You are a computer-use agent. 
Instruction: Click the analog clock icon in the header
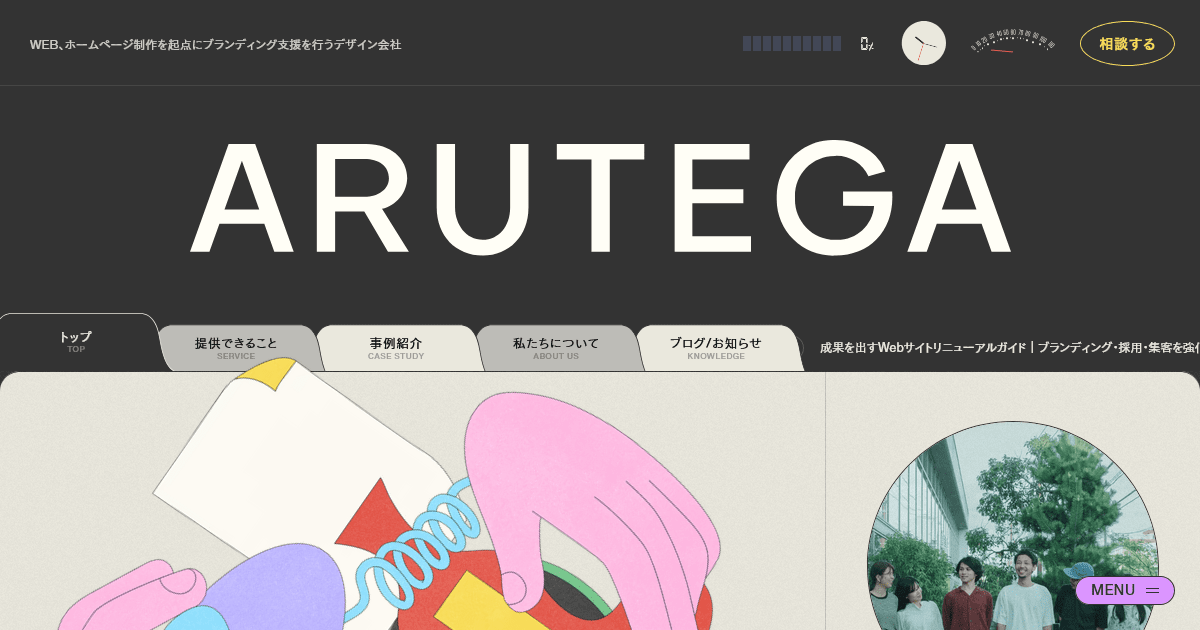pyautogui.click(x=923, y=43)
